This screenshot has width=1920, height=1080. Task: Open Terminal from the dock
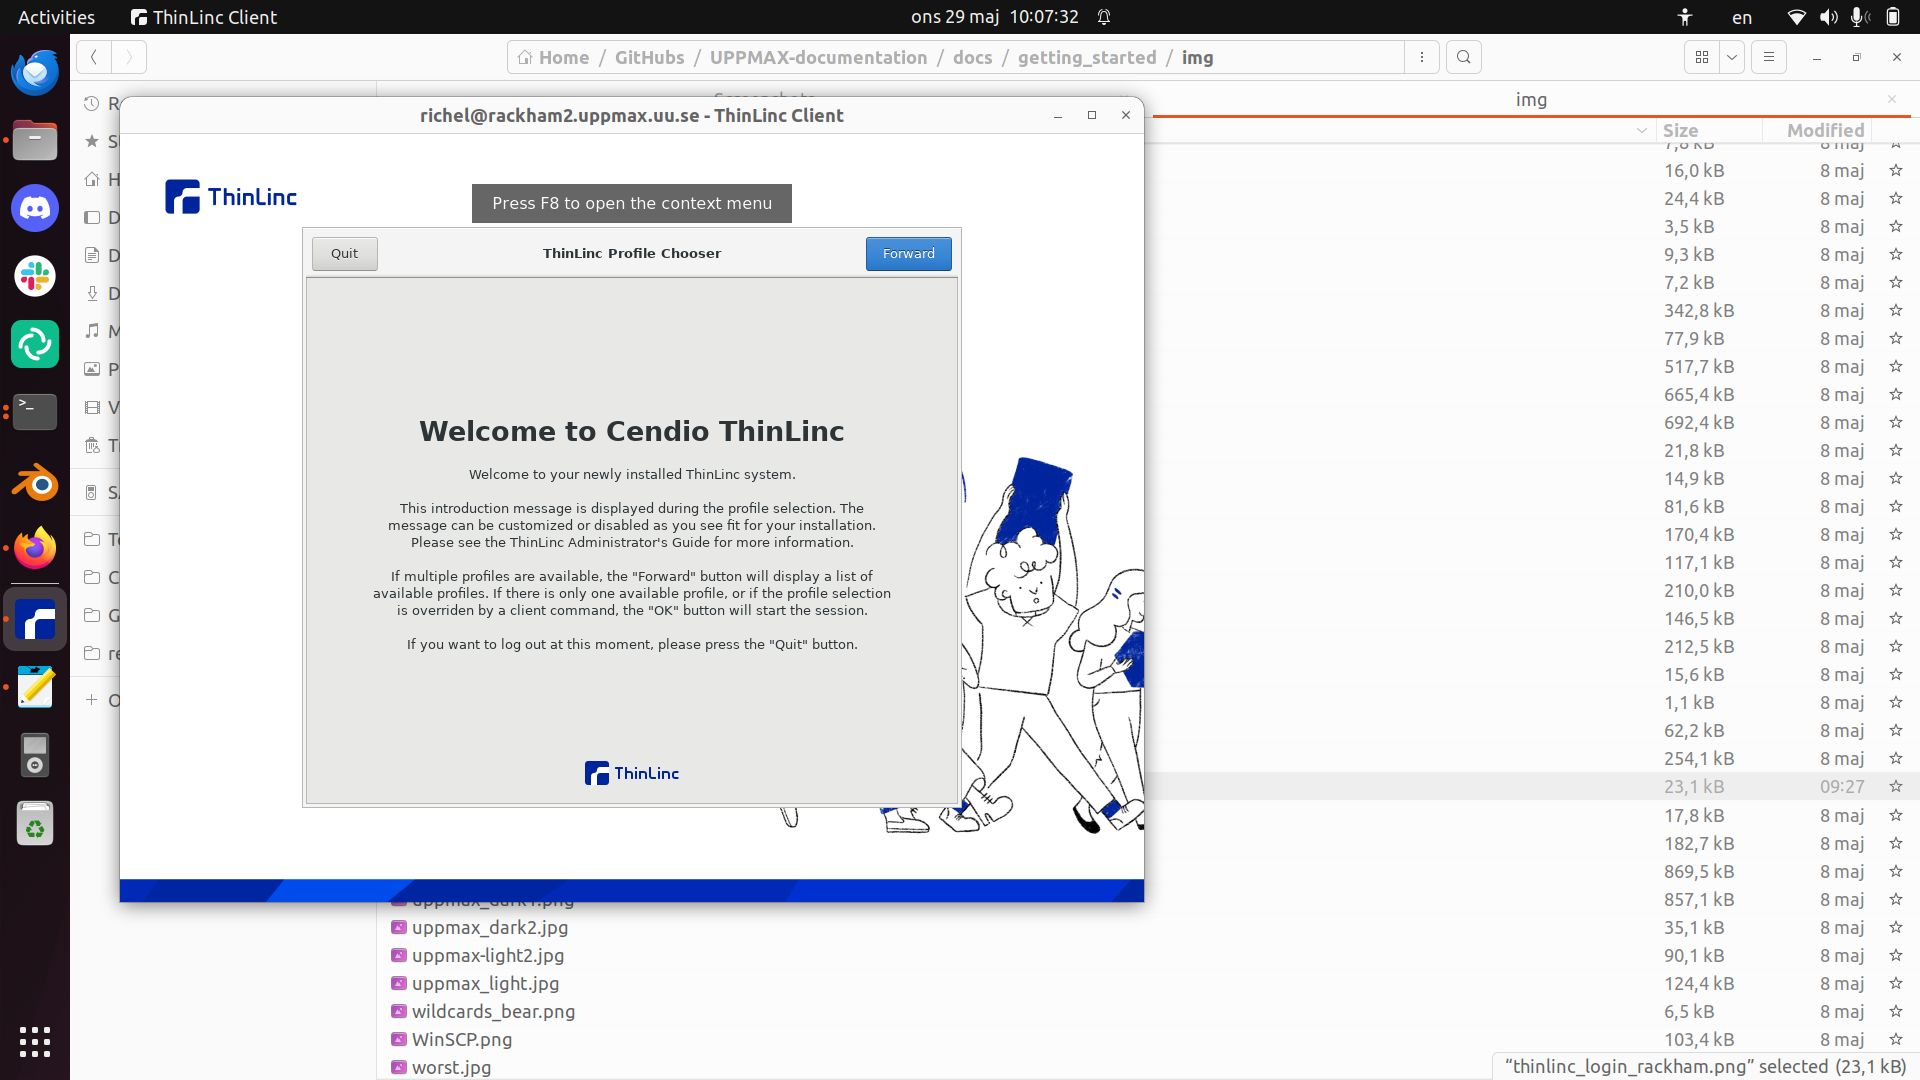point(35,411)
